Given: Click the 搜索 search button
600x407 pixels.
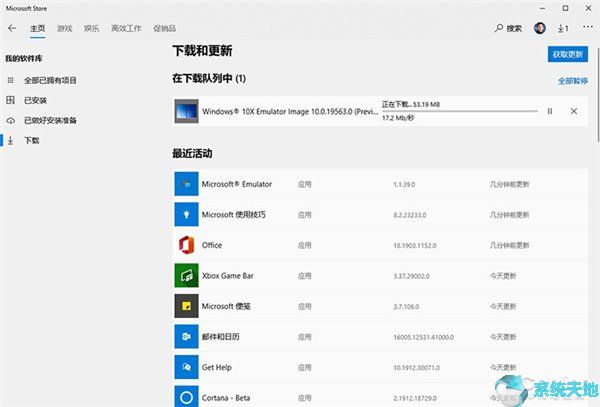Looking at the screenshot, I should pos(508,28).
